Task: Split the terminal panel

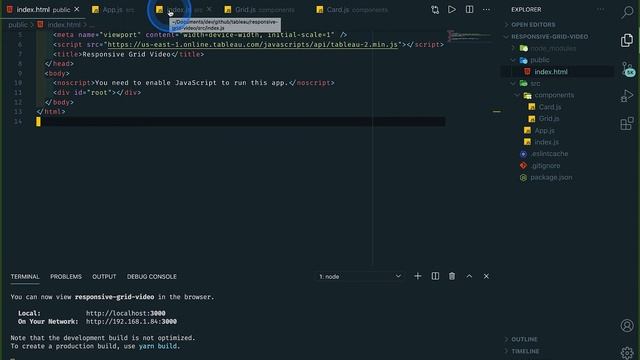Action: click(436, 276)
